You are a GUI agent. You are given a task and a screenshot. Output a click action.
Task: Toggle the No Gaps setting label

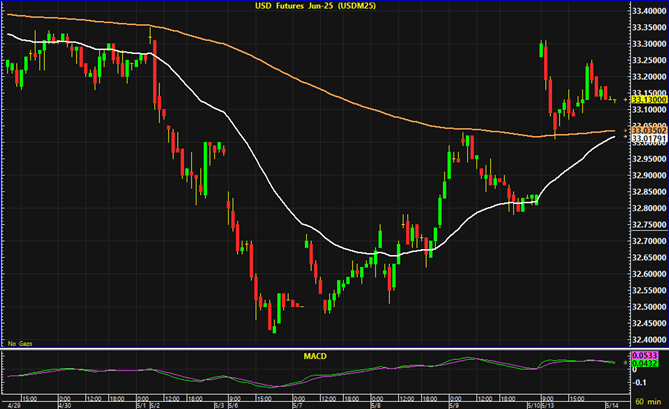(x=19, y=344)
